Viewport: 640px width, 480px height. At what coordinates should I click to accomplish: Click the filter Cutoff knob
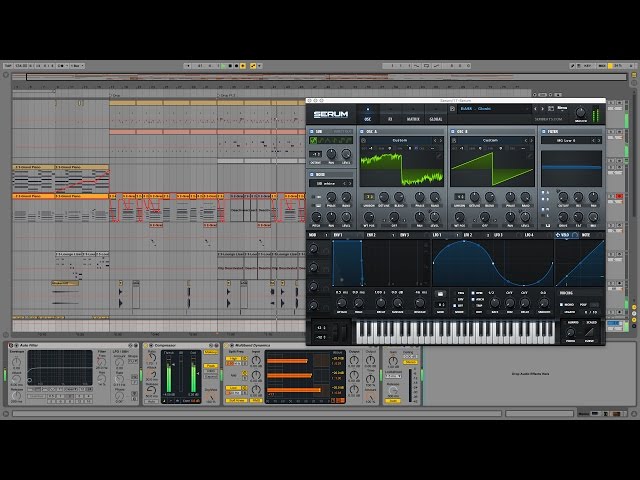563,197
